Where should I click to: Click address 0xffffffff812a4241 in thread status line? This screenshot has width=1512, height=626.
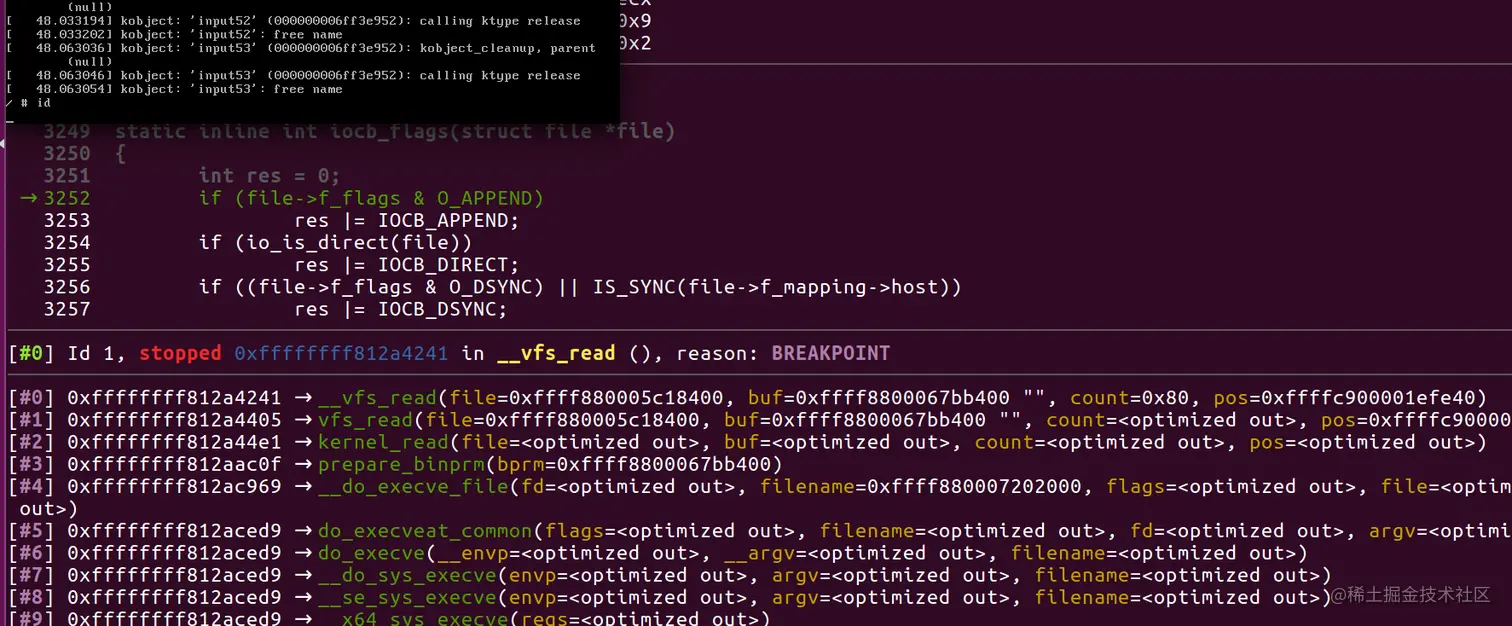[342, 353]
